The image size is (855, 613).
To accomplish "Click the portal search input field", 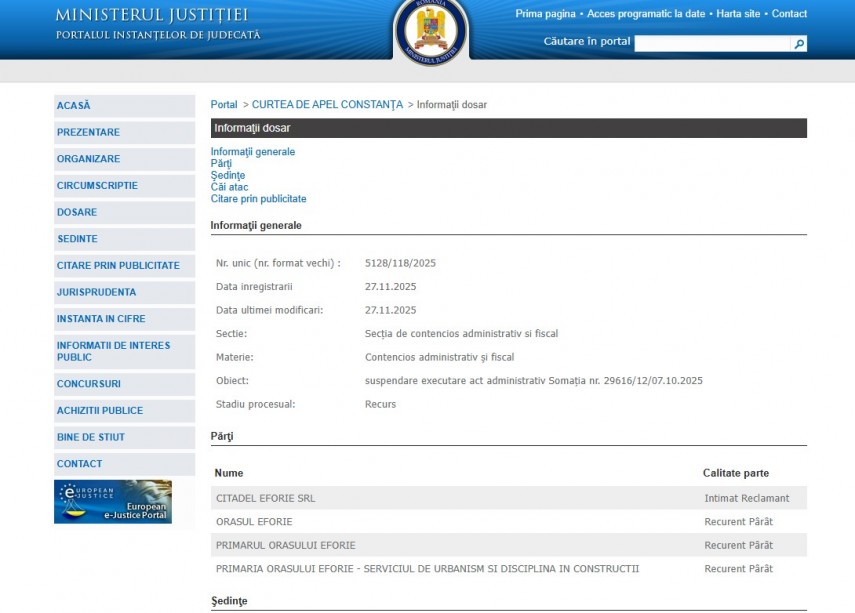I will (x=712, y=44).
